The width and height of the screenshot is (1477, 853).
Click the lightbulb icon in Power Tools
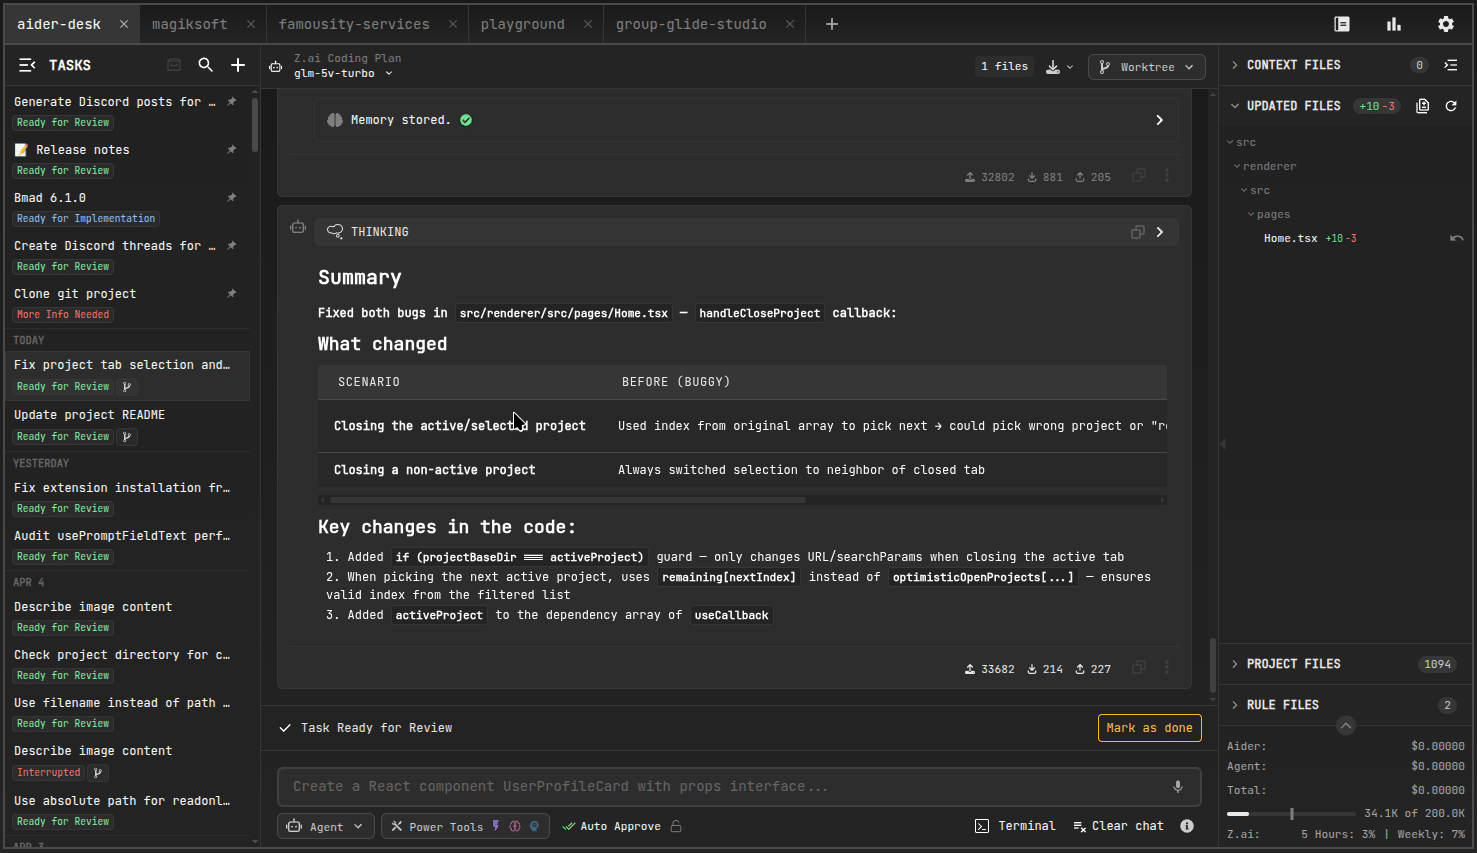pyautogui.click(x=534, y=826)
